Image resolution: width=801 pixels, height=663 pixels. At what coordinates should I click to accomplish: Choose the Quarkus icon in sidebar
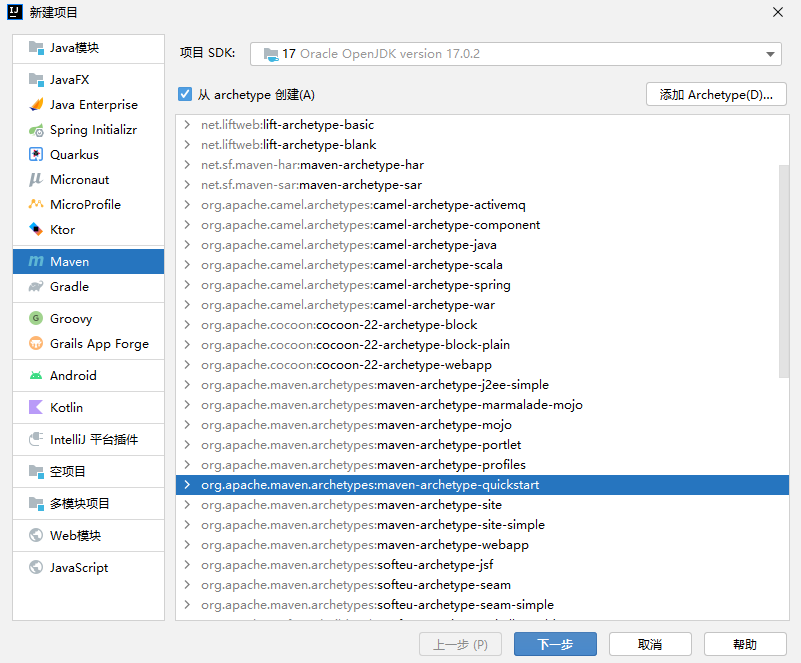tap(36, 155)
